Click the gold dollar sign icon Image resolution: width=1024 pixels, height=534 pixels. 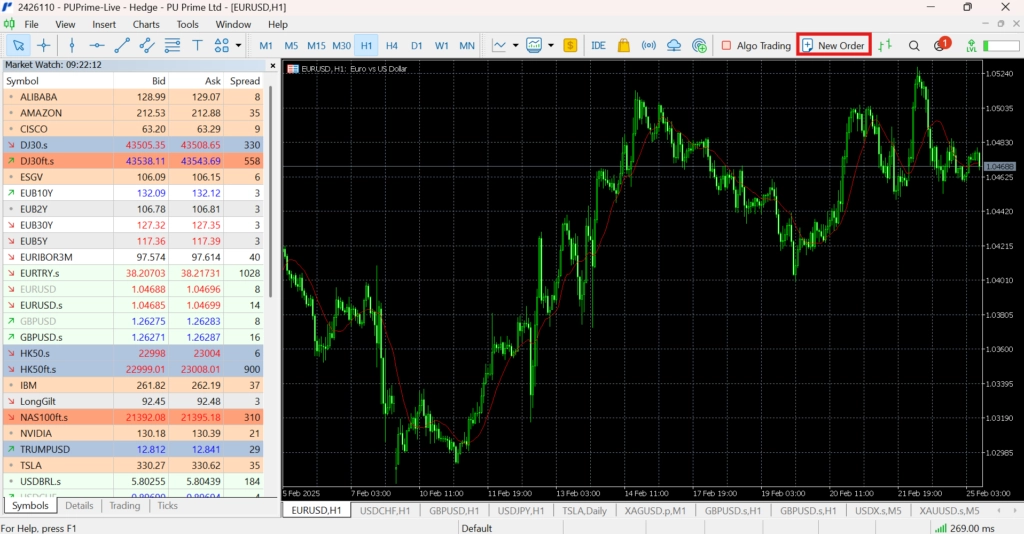point(570,46)
